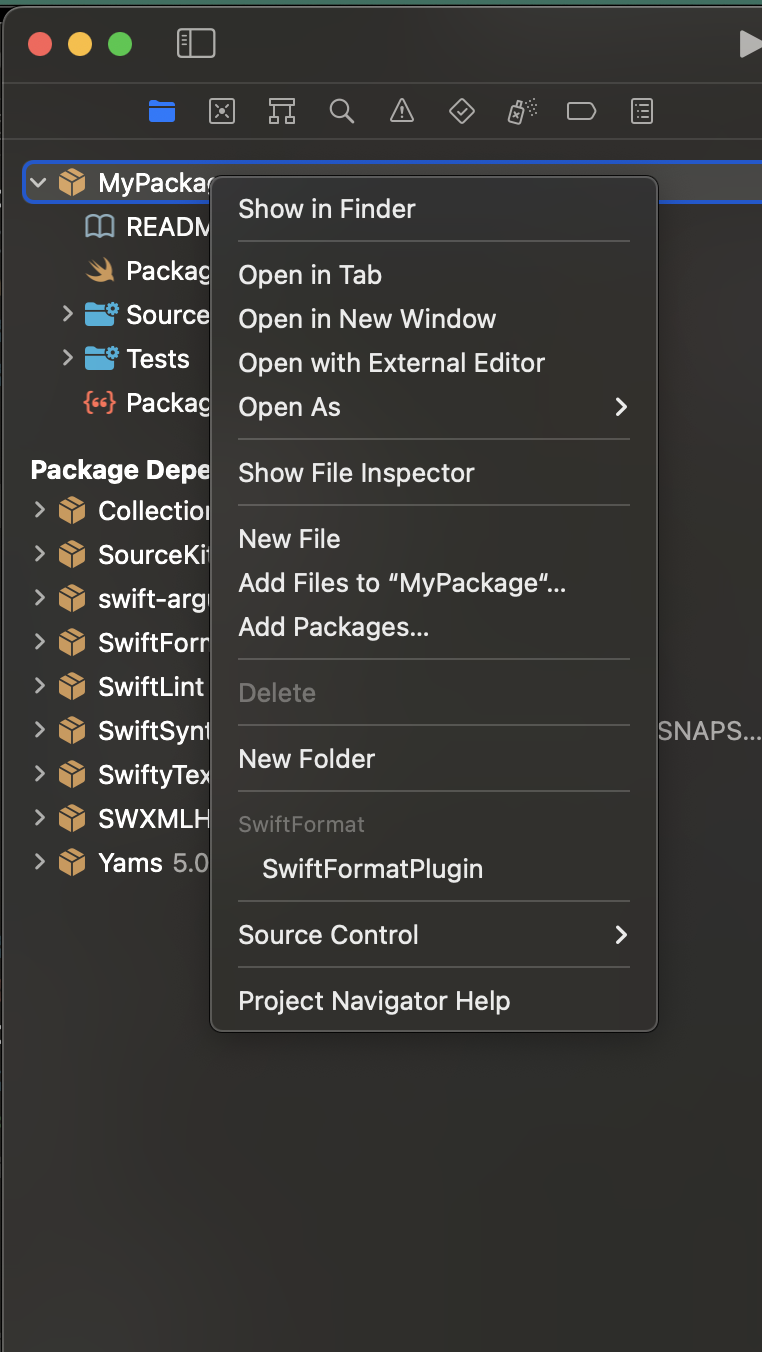Expand the SwiftLint package dependency
The height and width of the screenshot is (1352, 762).
(x=40, y=686)
